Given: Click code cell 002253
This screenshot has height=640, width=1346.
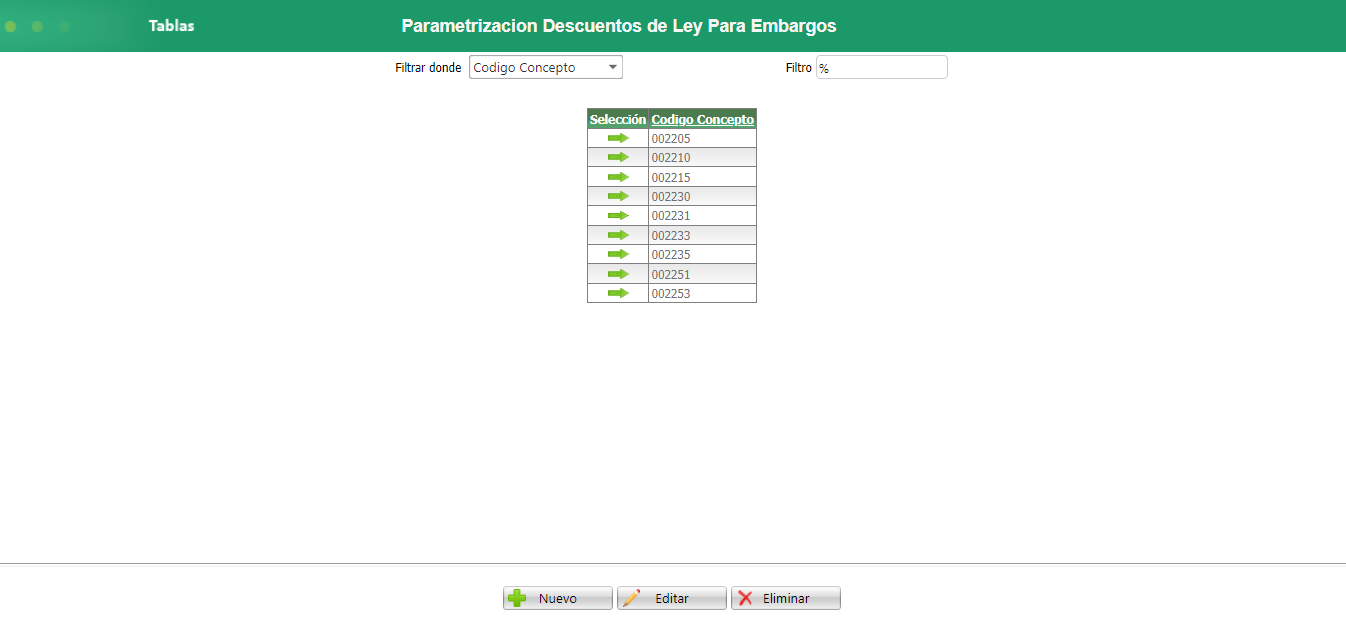Looking at the screenshot, I should tap(702, 293).
